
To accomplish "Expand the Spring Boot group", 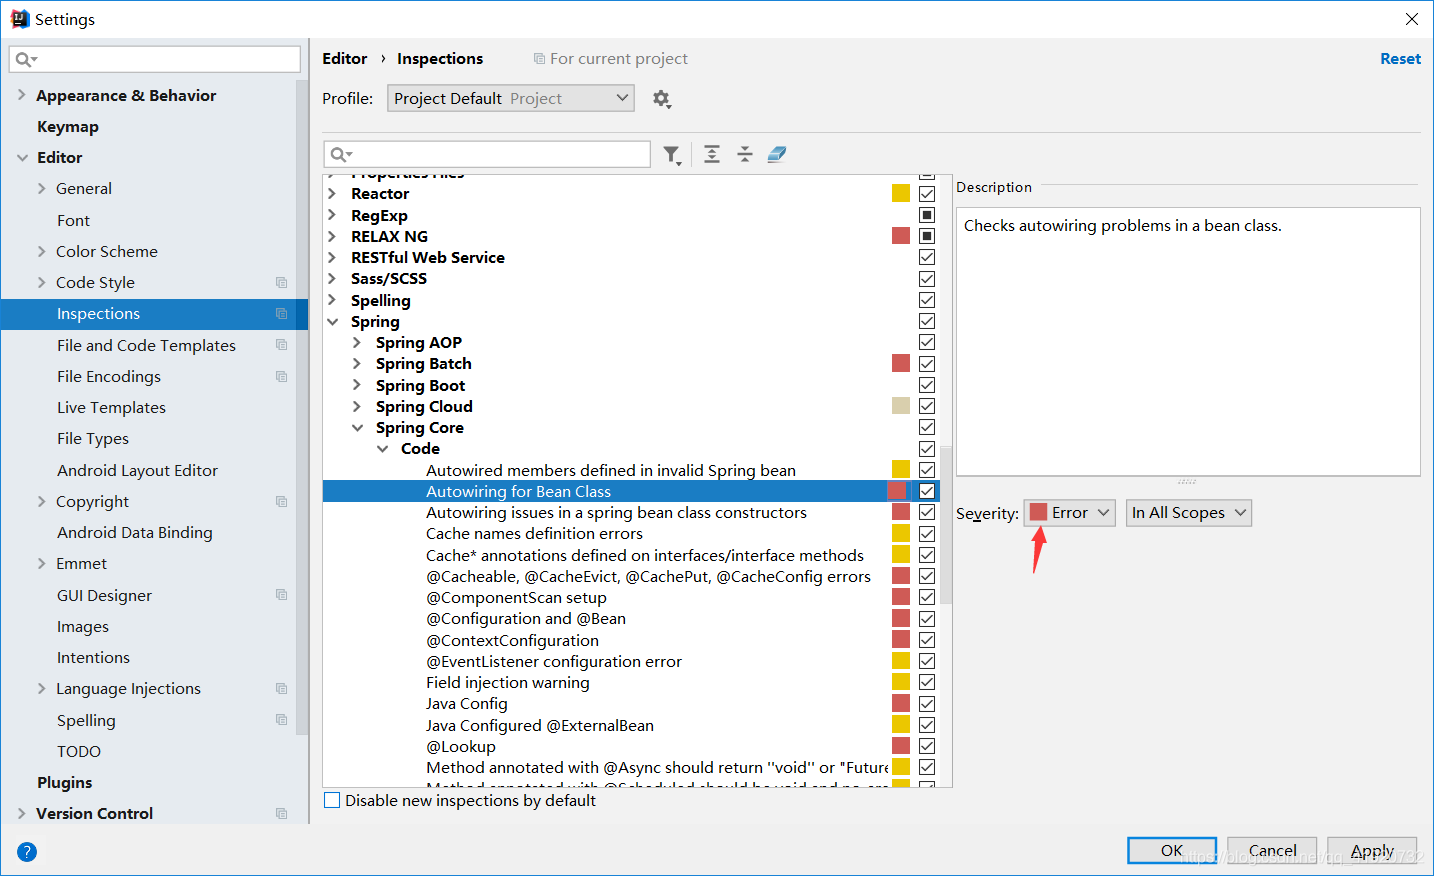I will pos(357,385).
